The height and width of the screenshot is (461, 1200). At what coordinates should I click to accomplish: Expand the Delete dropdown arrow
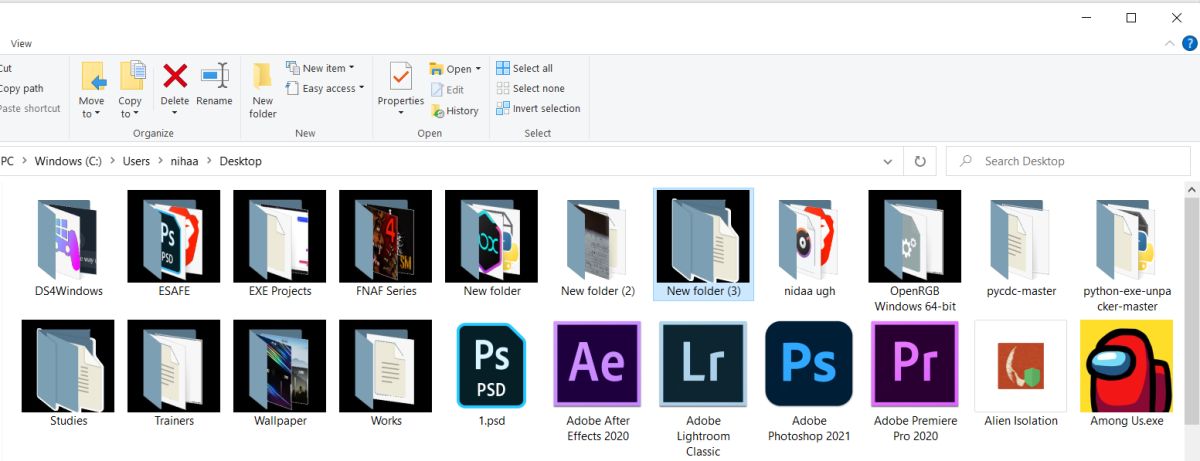point(175,113)
